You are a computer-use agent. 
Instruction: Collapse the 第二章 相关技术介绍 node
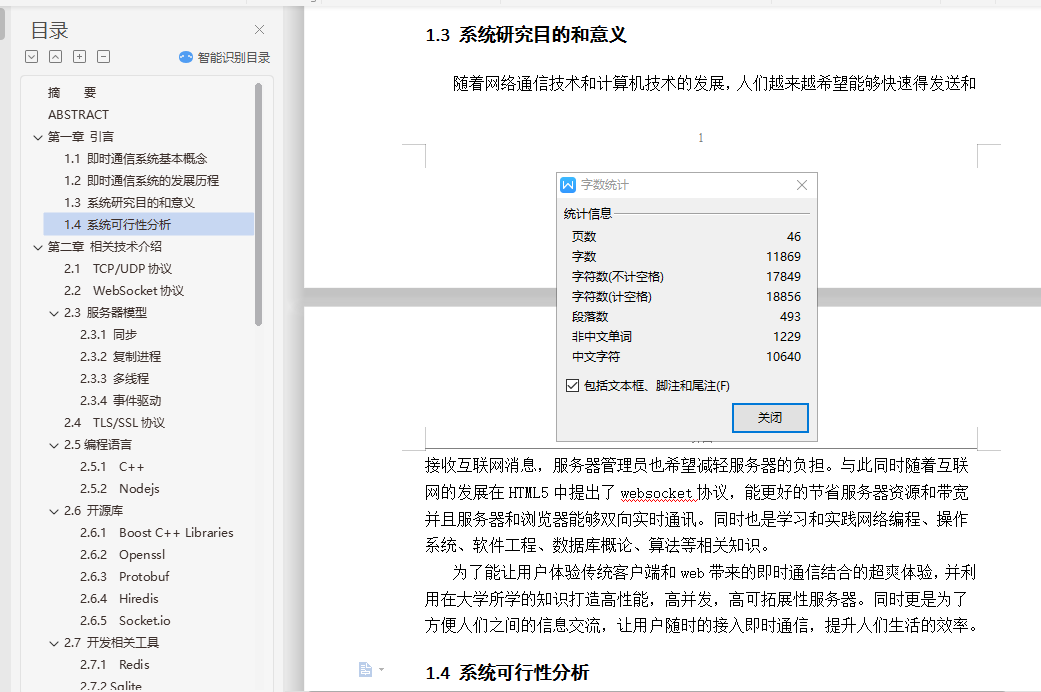point(38,247)
